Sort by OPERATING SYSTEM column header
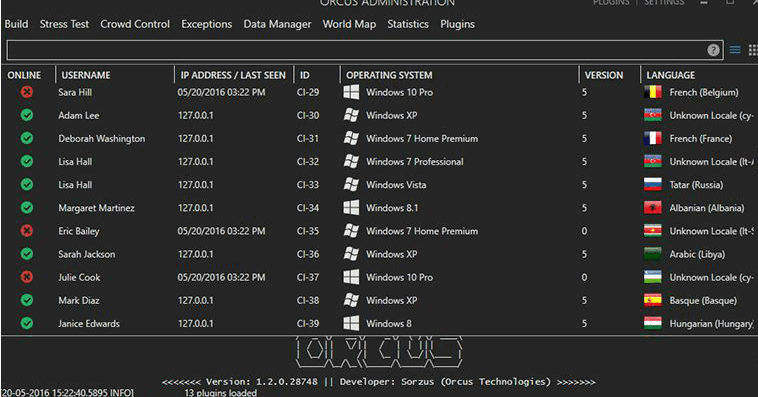The height and width of the screenshot is (397, 758). pos(389,75)
